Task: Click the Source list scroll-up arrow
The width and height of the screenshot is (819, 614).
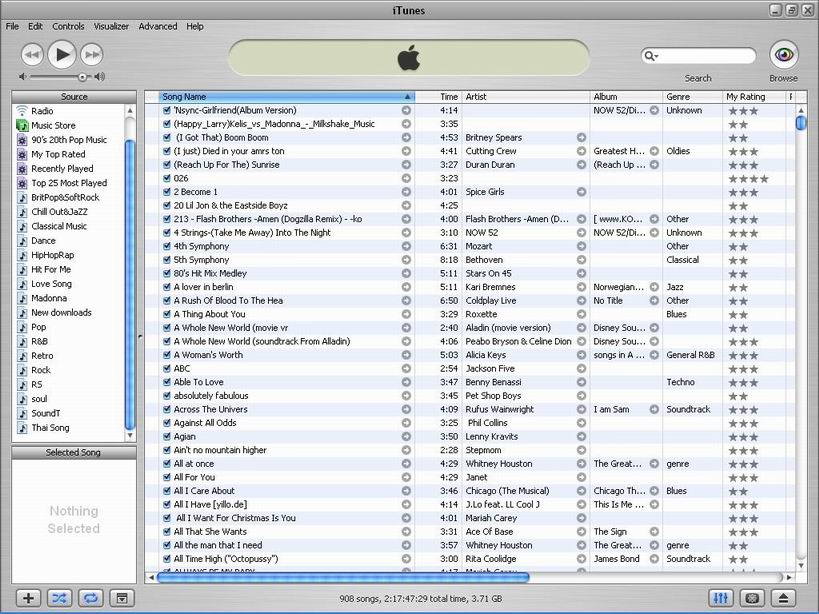Action: click(130, 111)
